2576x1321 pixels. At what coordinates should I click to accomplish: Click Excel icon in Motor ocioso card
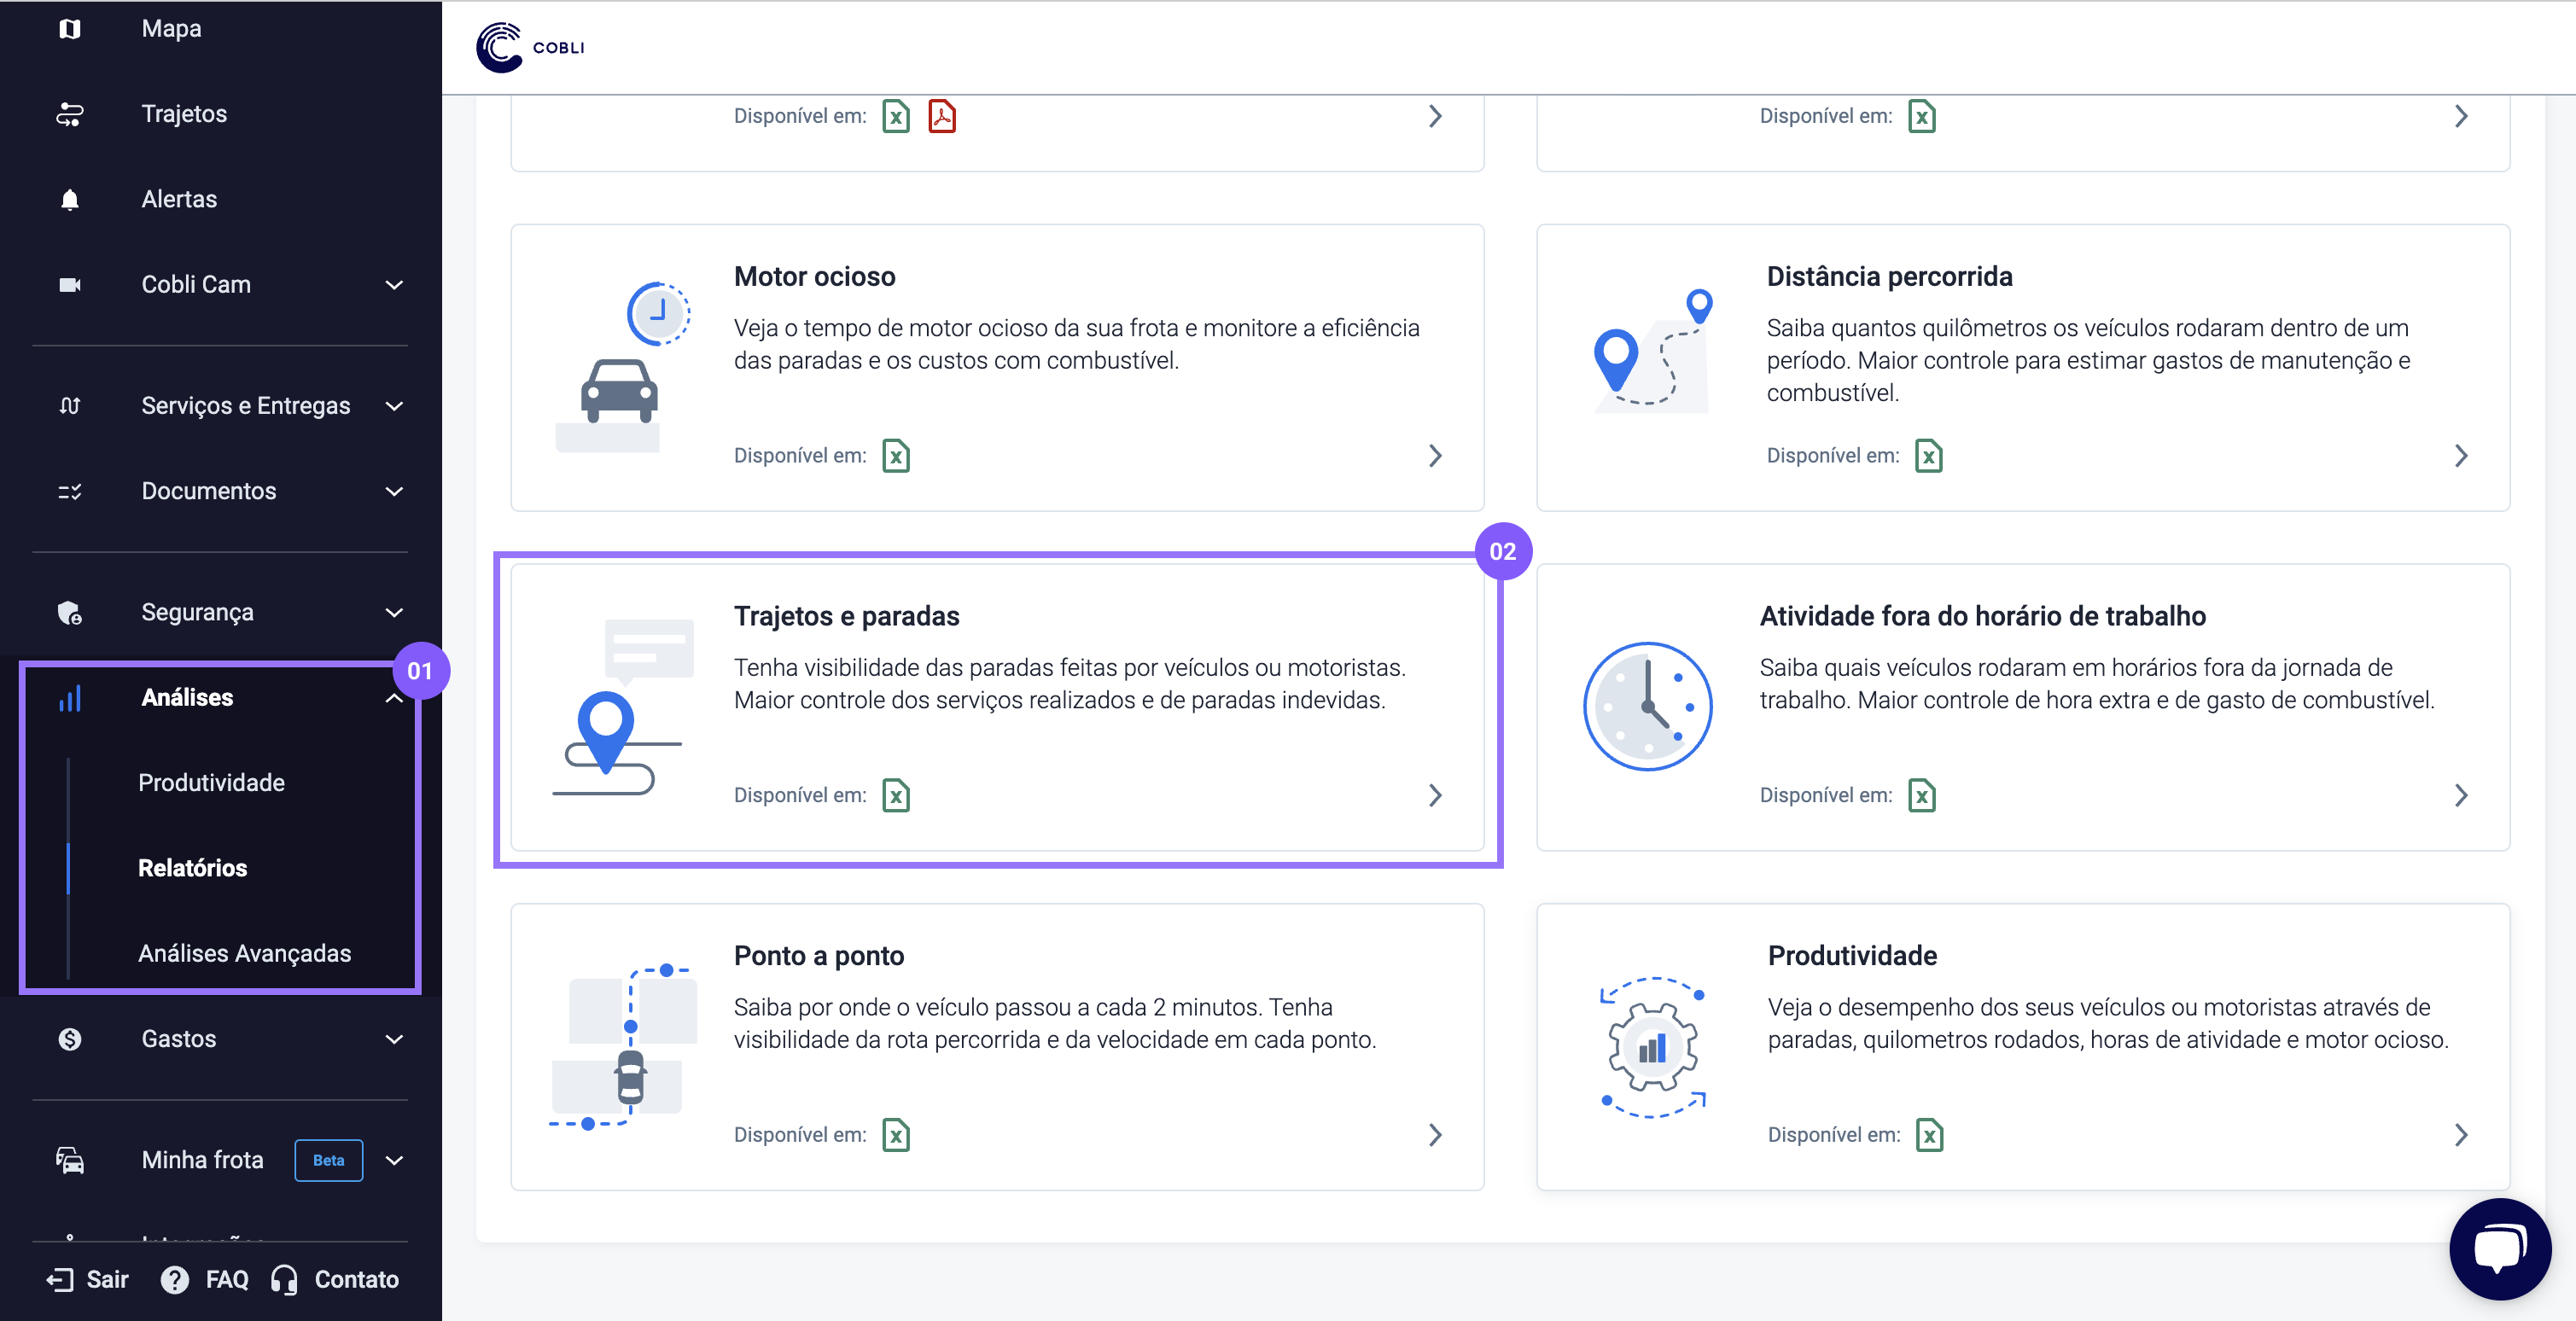point(895,456)
